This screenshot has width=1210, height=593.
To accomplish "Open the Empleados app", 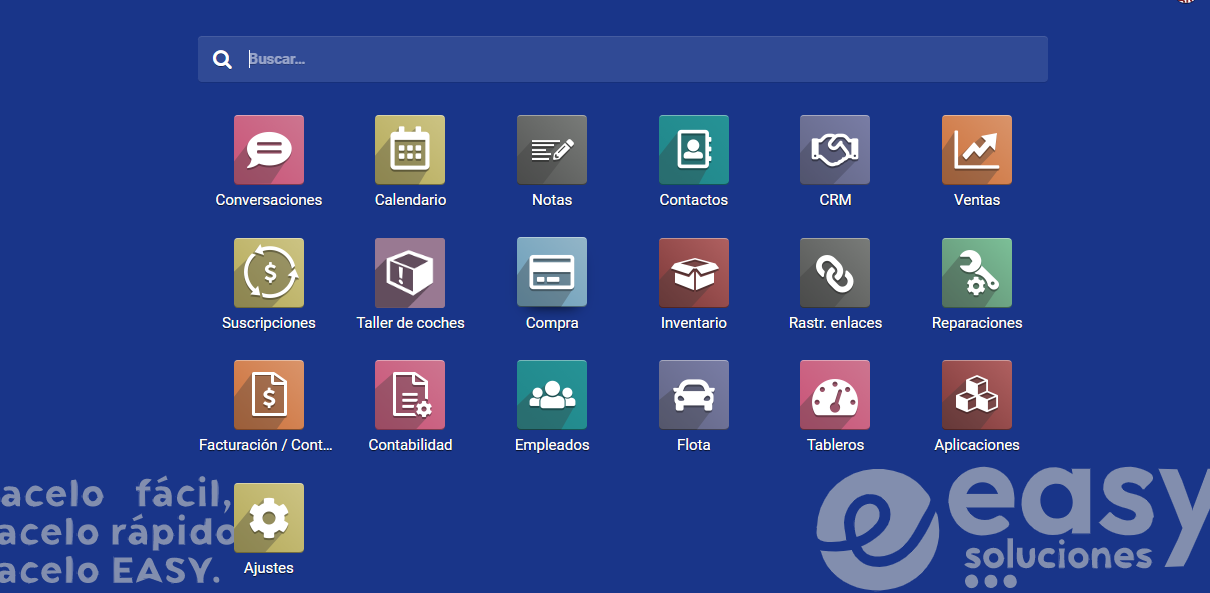I will pyautogui.click(x=552, y=395).
